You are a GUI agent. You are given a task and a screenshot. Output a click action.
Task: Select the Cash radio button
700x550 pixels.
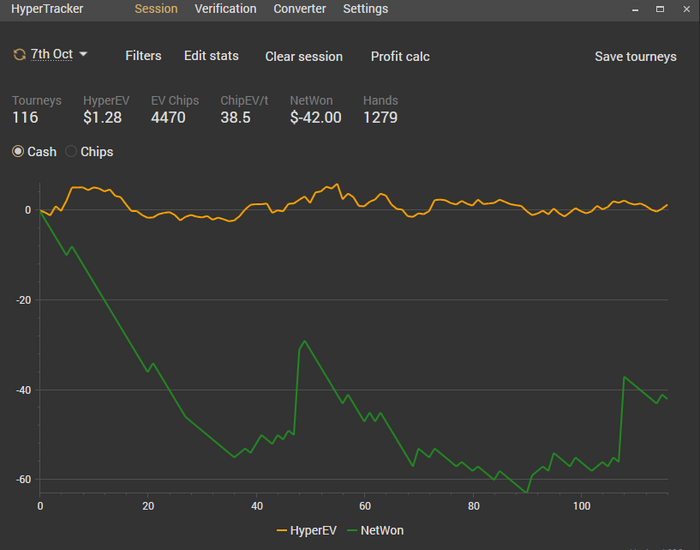pyautogui.click(x=18, y=151)
